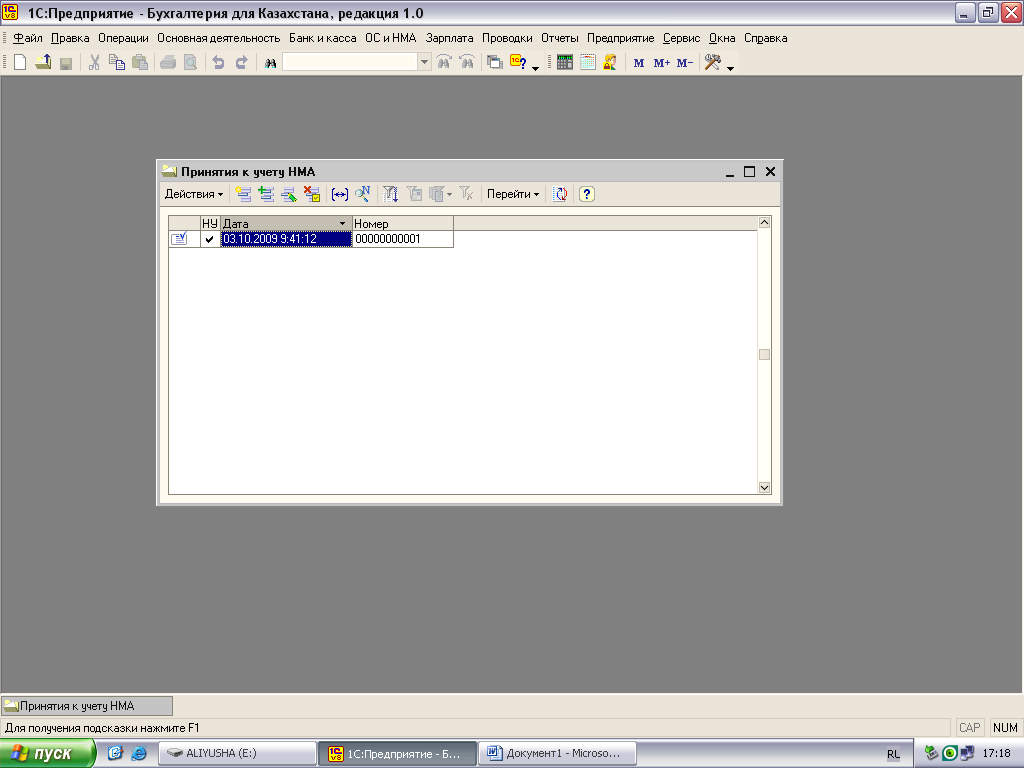Click the M- memory subtract button
This screenshot has width=1024, height=768.
coord(684,63)
